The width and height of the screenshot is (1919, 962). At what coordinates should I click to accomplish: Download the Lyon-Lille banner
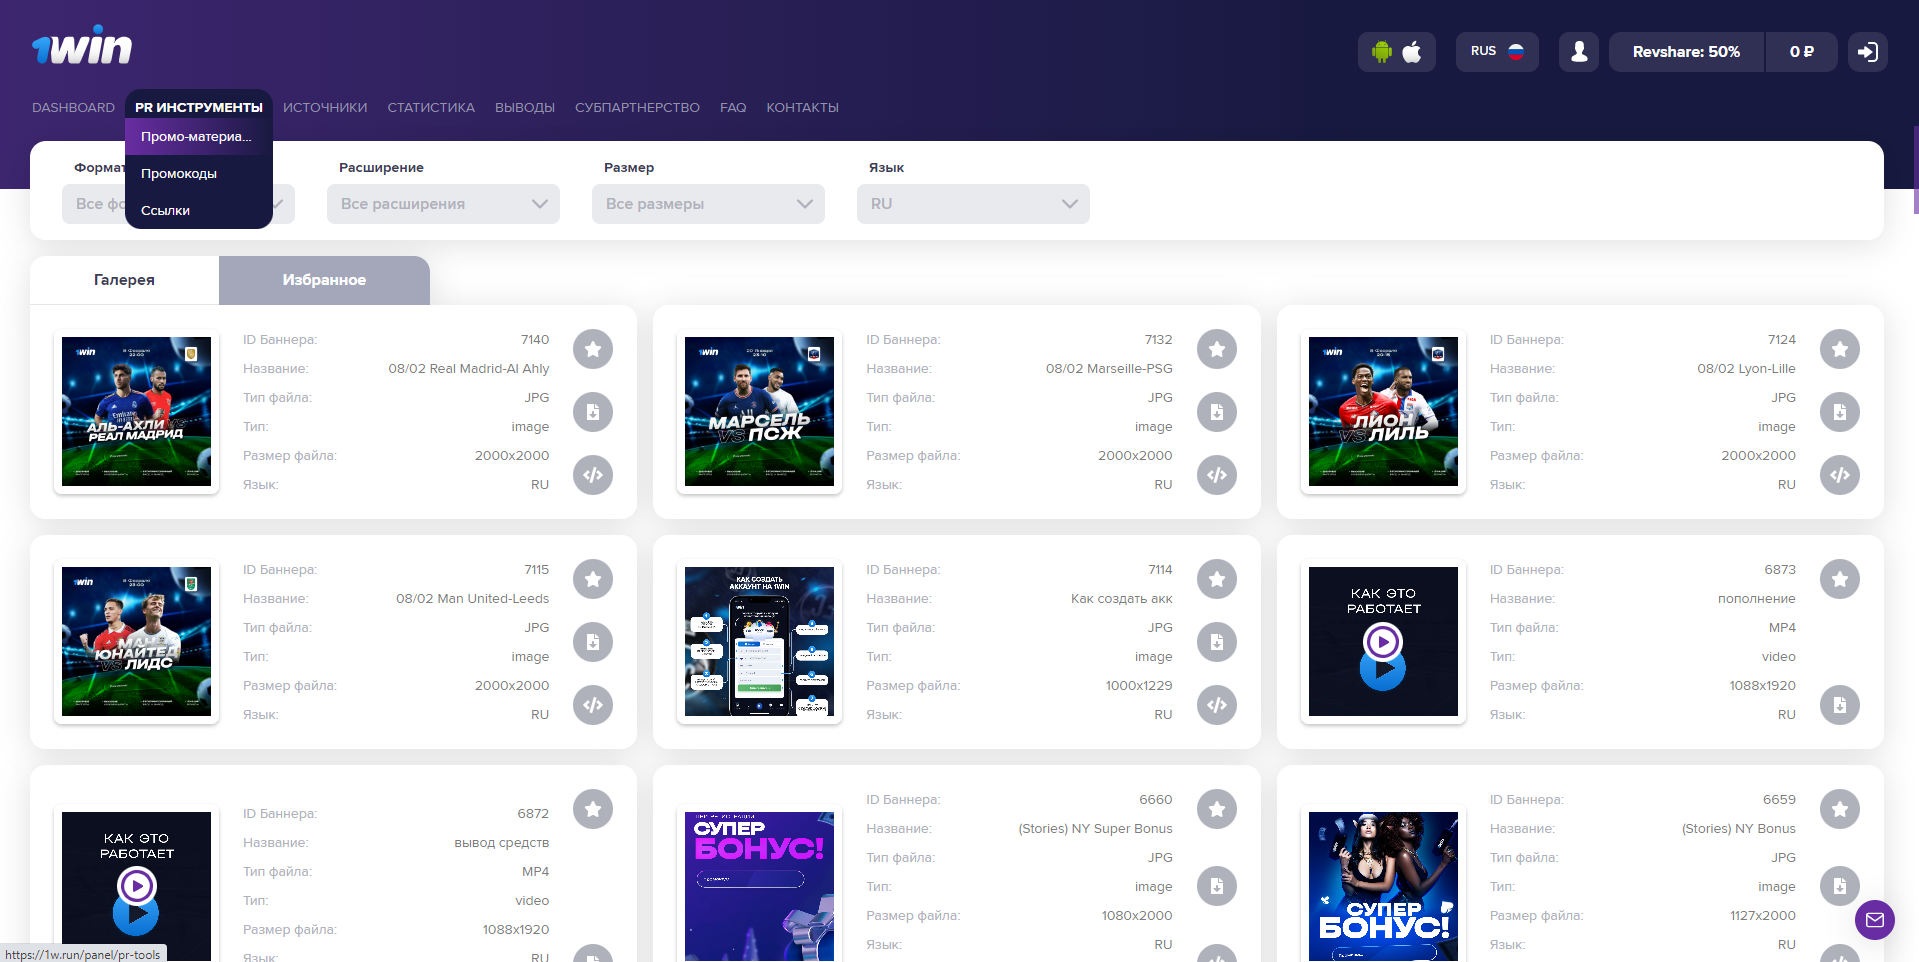click(1840, 412)
